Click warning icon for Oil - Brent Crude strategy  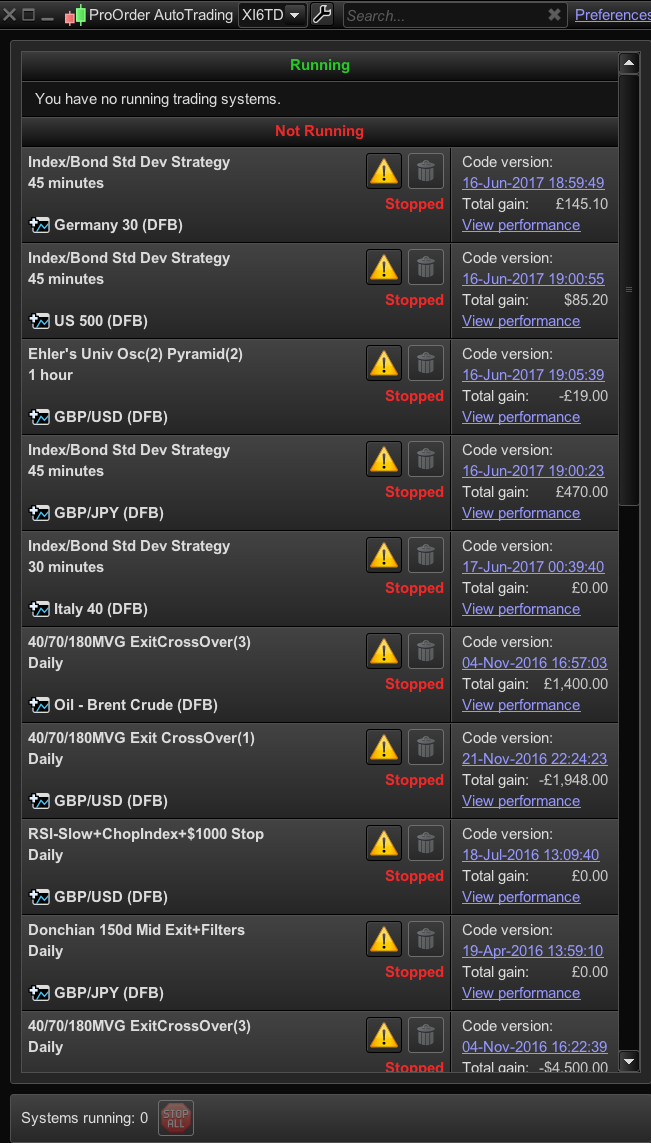coord(383,651)
